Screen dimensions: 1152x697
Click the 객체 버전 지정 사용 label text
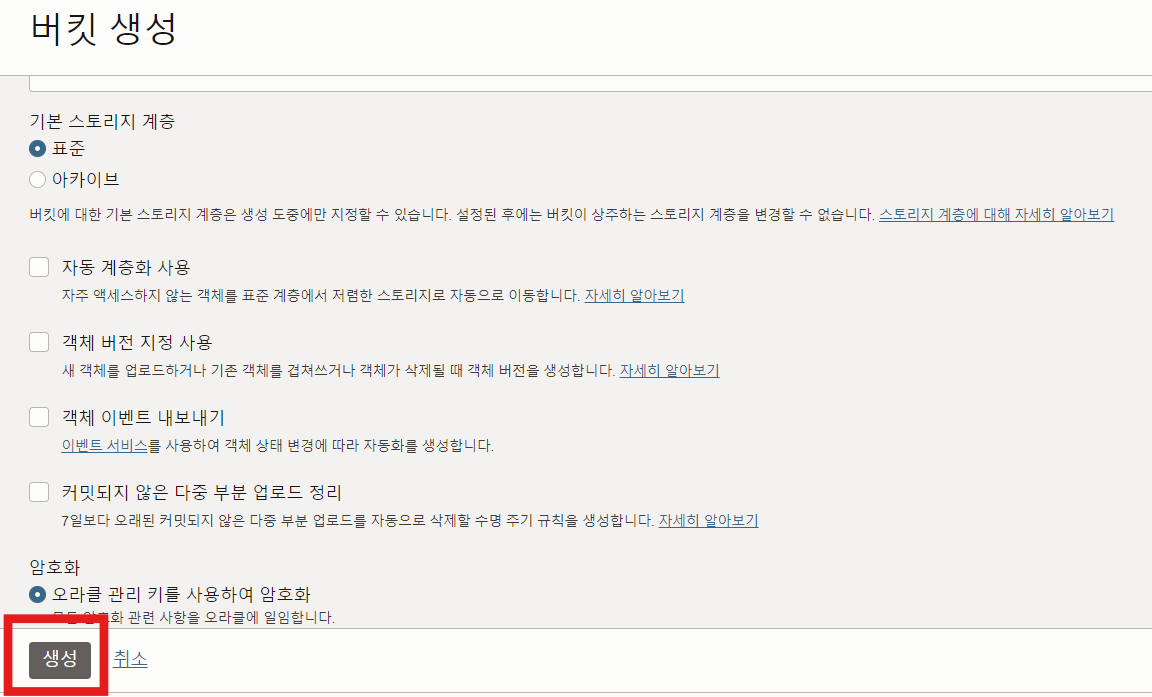point(137,342)
